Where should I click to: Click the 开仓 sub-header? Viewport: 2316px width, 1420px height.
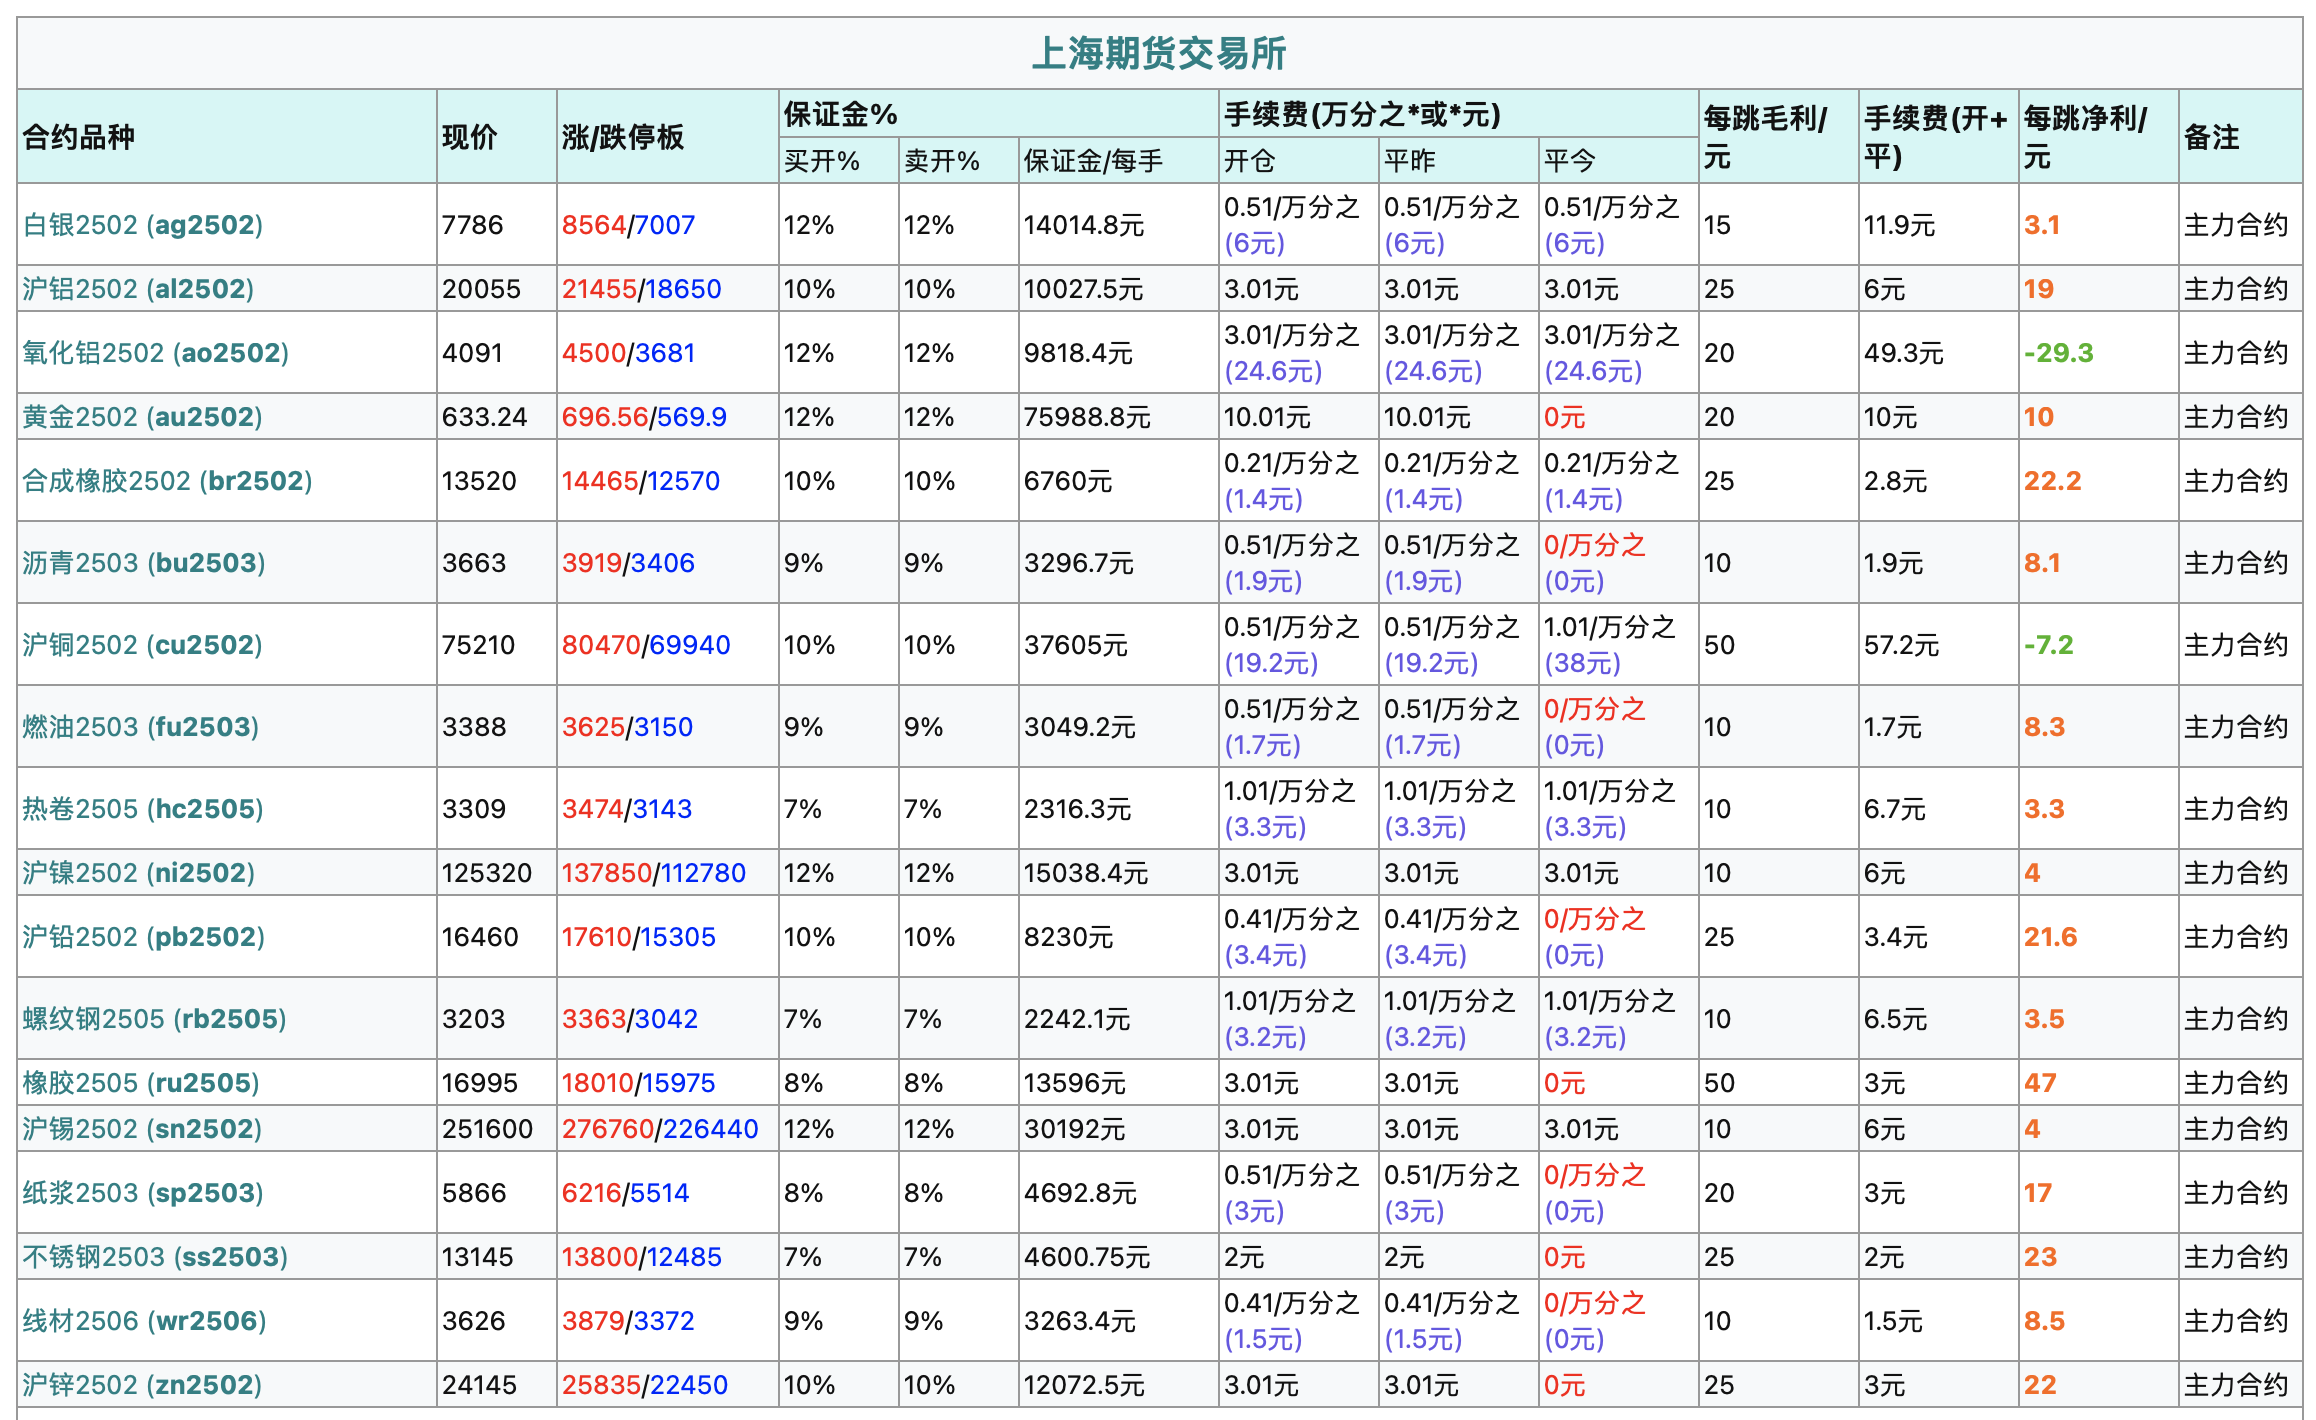coord(1250,161)
